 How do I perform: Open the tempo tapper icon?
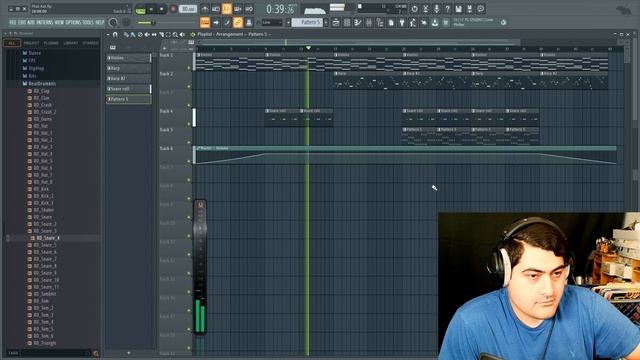coord(413,23)
